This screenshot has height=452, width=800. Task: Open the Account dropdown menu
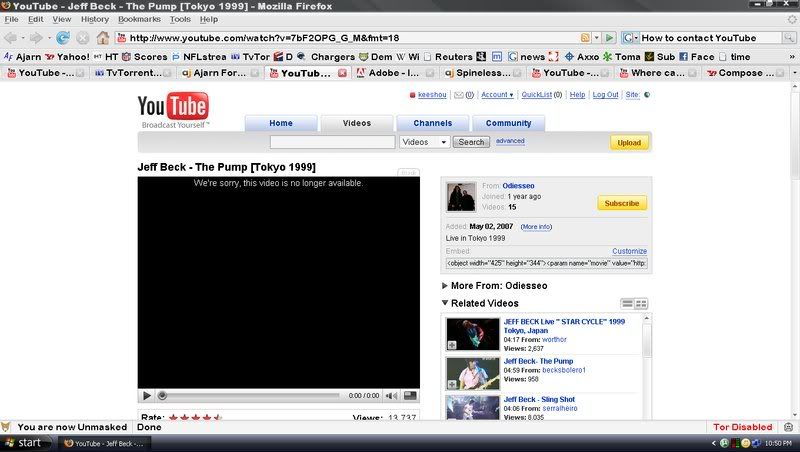pos(497,95)
